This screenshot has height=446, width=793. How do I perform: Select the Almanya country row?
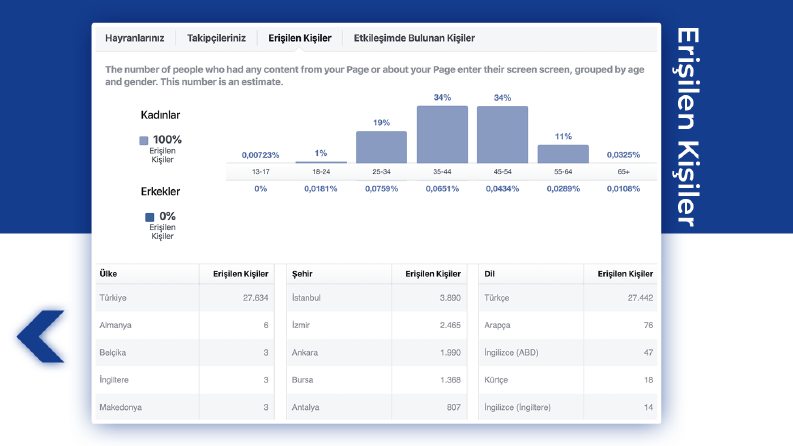pos(185,325)
